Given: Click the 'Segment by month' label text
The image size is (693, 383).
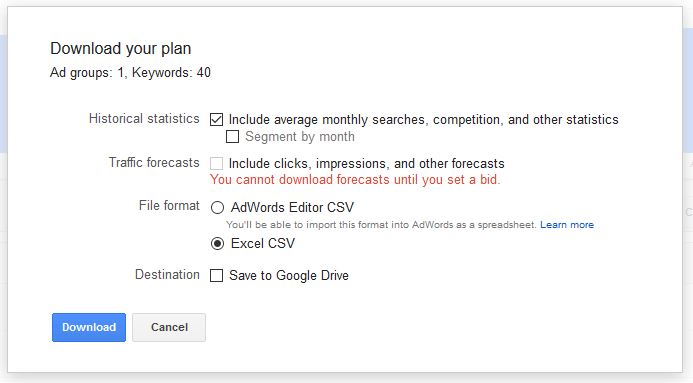Looking at the screenshot, I should (300, 137).
